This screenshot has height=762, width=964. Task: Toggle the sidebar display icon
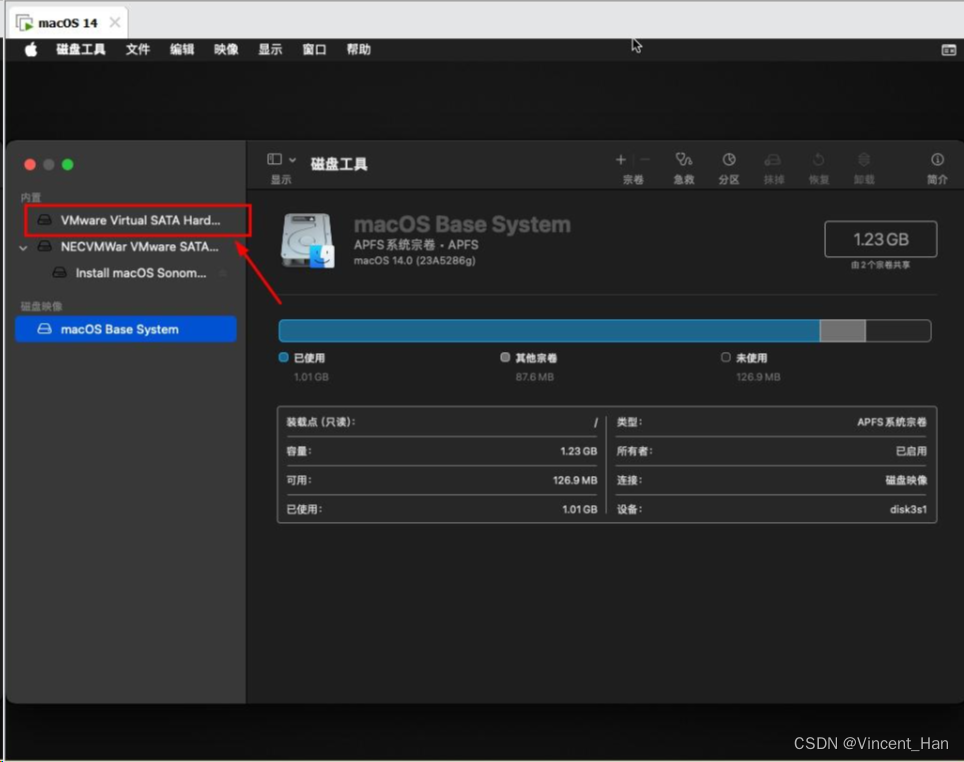pyautogui.click(x=274, y=160)
